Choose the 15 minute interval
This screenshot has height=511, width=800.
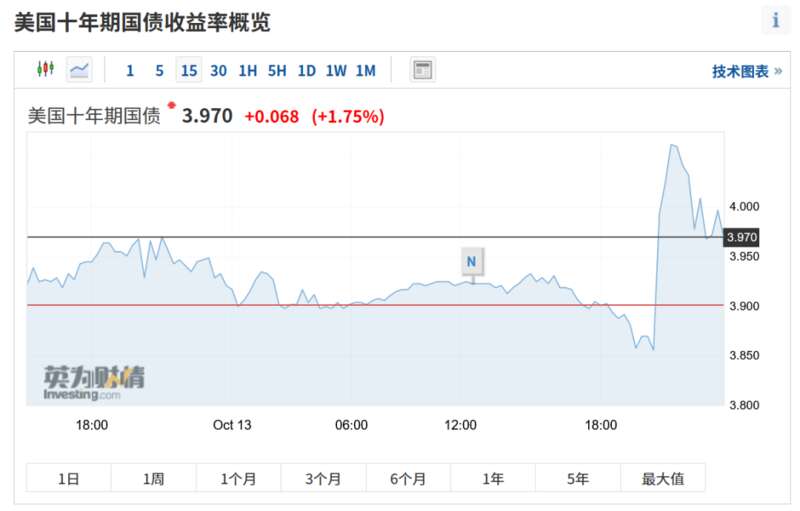click(x=189, y=70)
